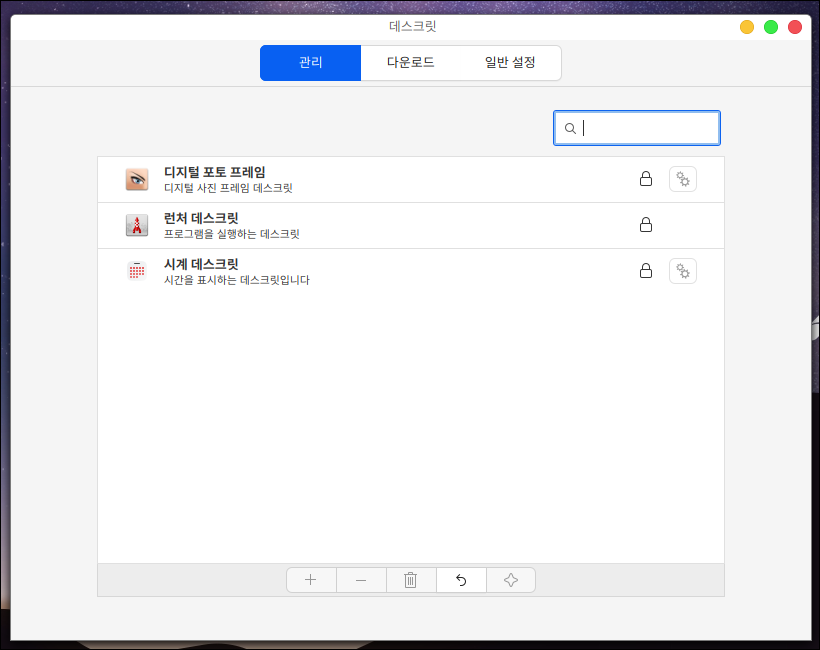
Task: Click the yellow minimize window button
Action: coord(747,27)
